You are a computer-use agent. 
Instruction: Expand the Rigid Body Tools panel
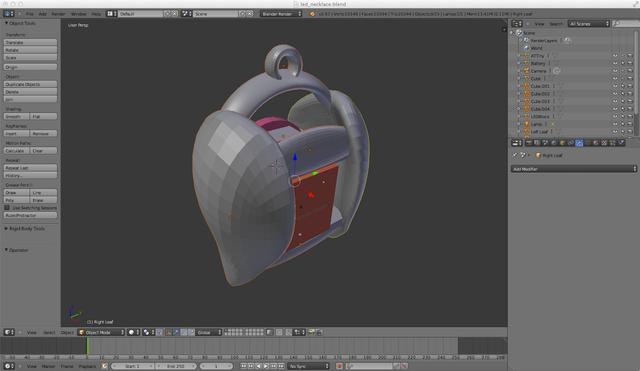[6, 229]
